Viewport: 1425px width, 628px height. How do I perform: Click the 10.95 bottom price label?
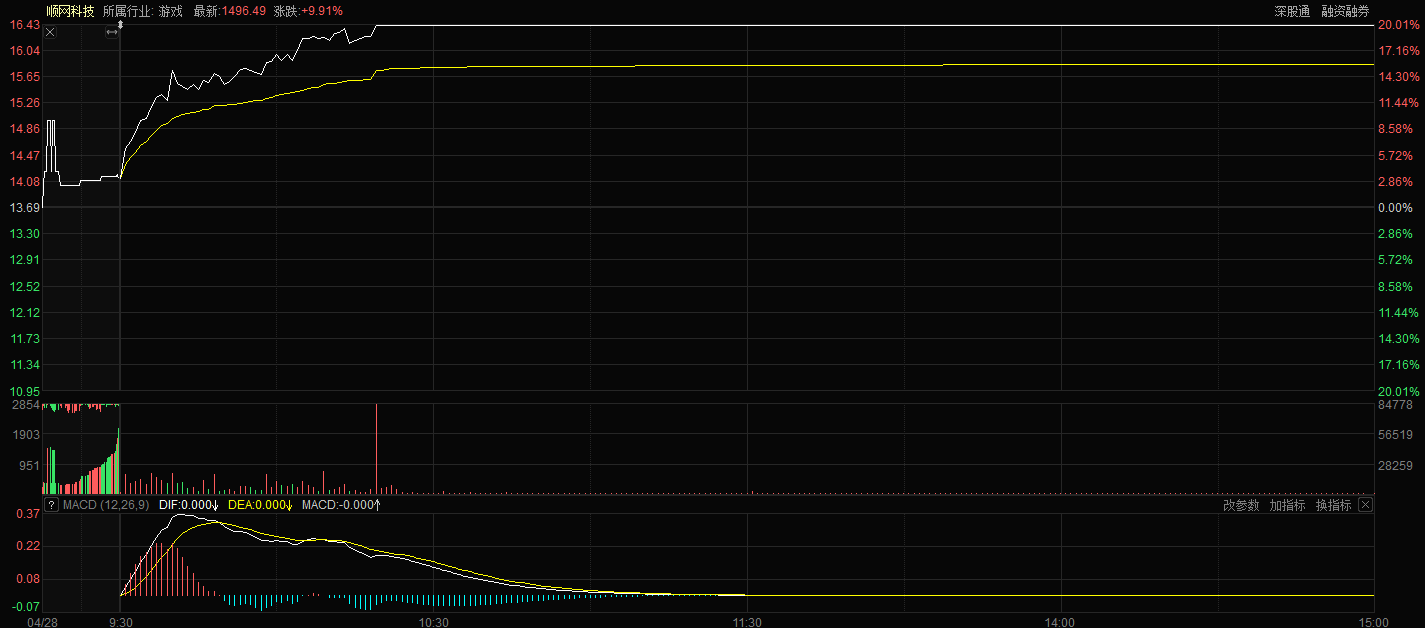pos(25,391)
